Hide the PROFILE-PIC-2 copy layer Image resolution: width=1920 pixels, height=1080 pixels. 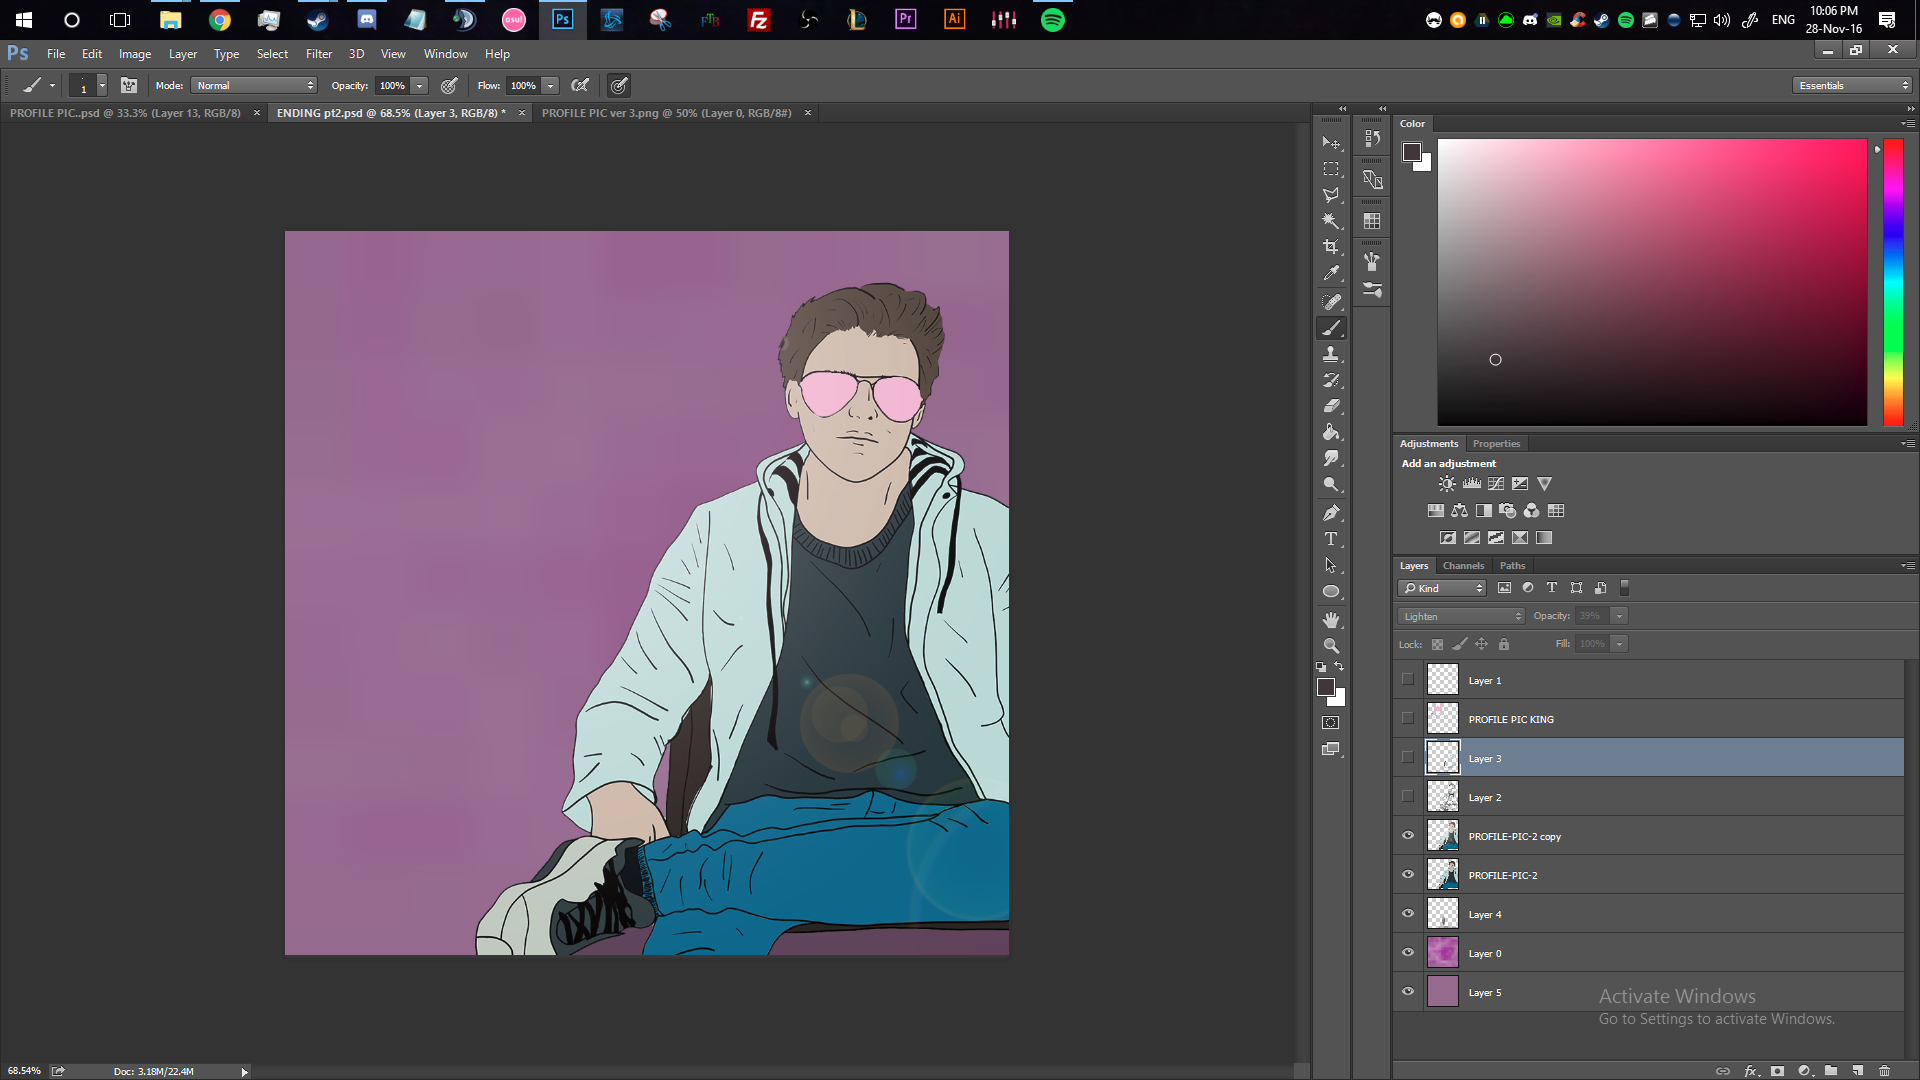pyautogui.click(x=1408, y=836)
